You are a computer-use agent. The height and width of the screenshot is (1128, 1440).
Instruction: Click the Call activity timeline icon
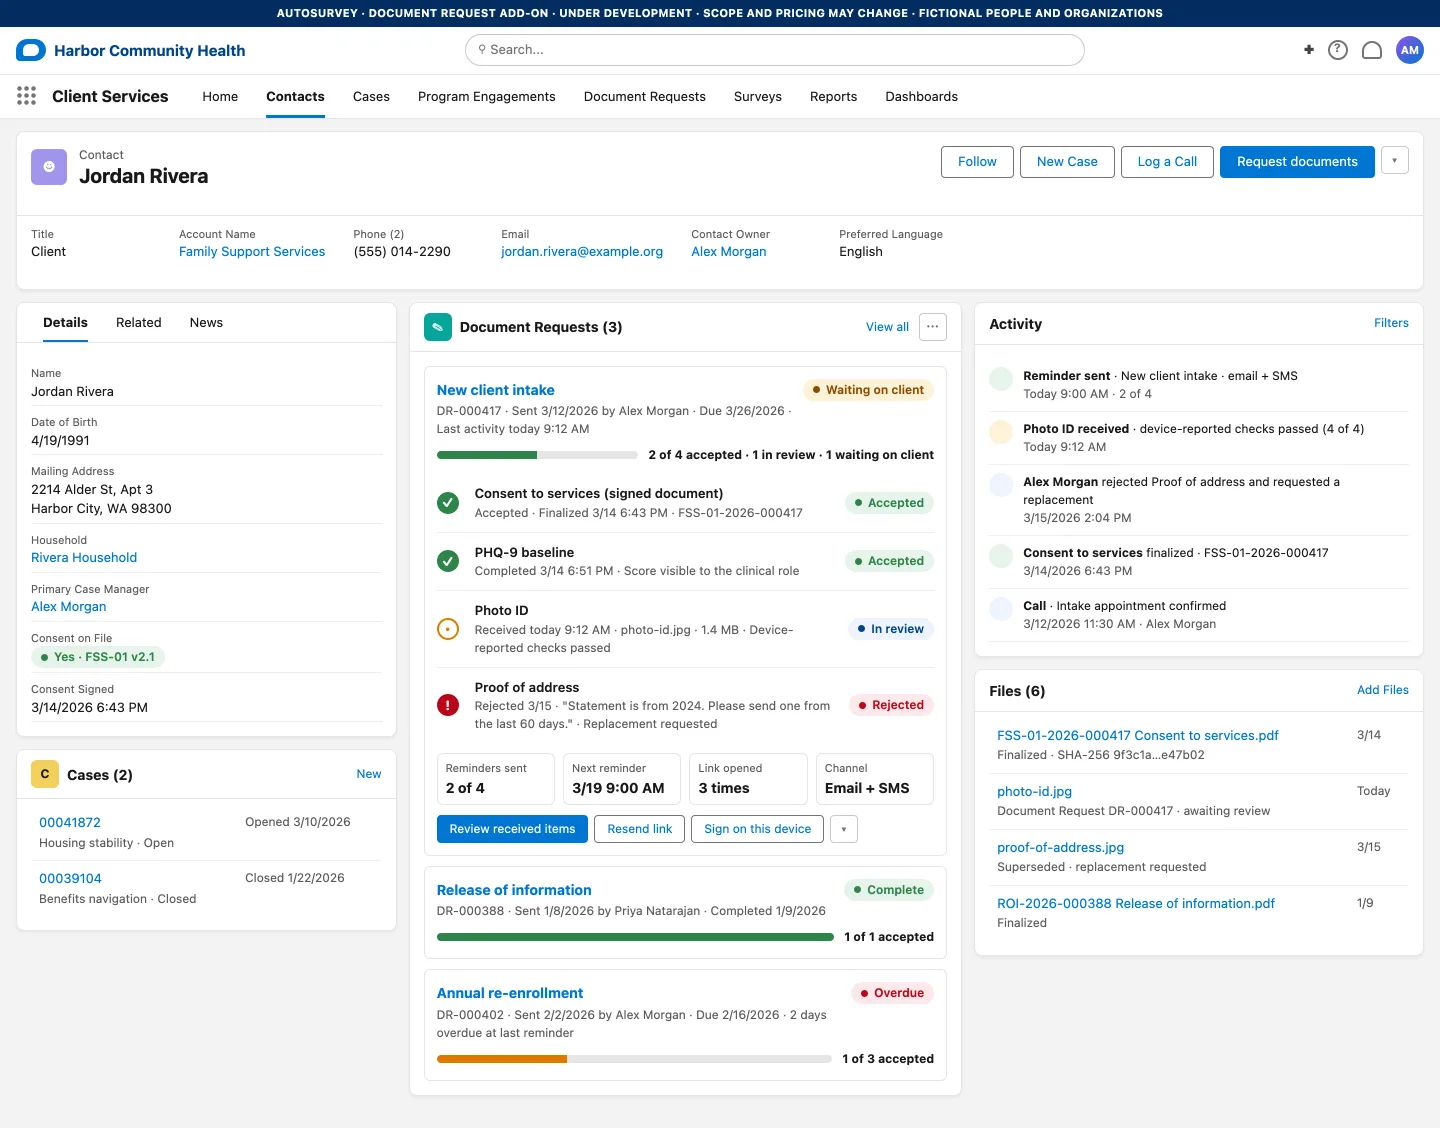[1001, 608]
